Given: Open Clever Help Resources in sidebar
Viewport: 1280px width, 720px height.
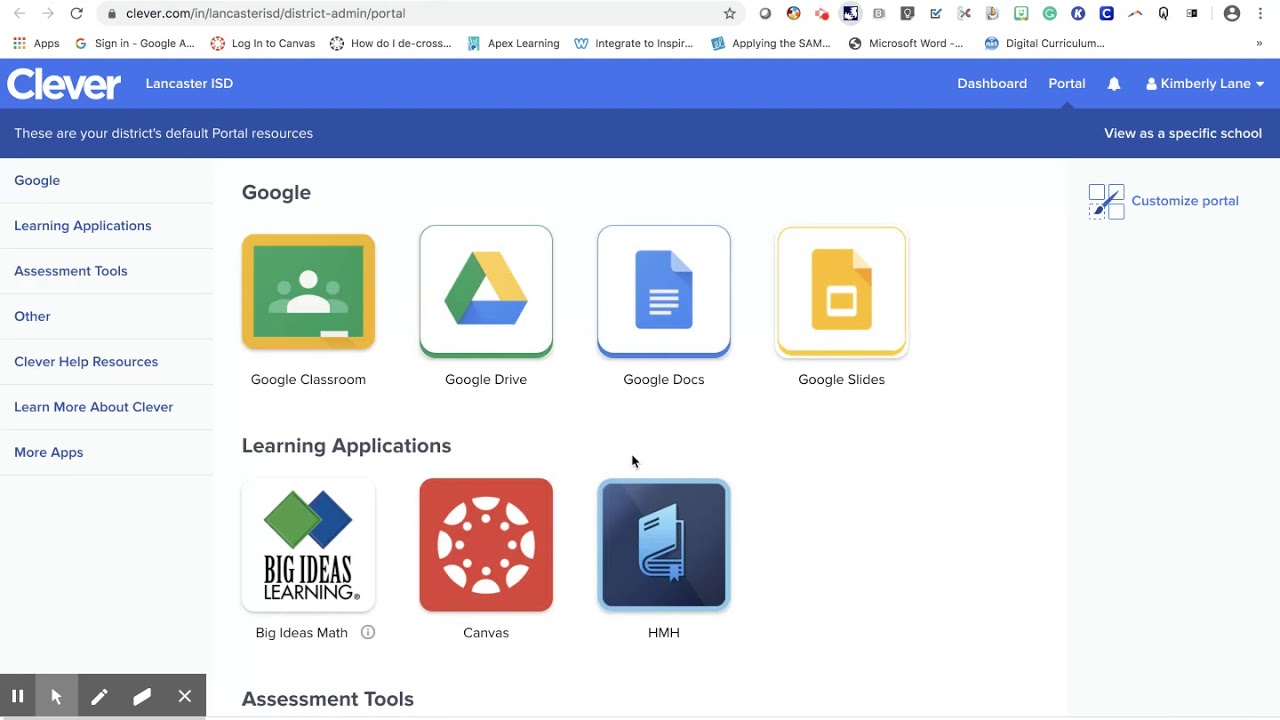Looking at the screenshot, I should pyautogui.click(x=86, y=362).
